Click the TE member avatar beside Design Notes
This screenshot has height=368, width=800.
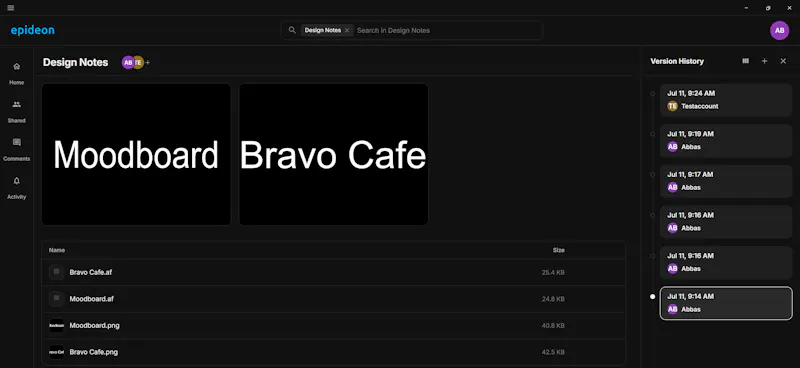tap(139, 62)
